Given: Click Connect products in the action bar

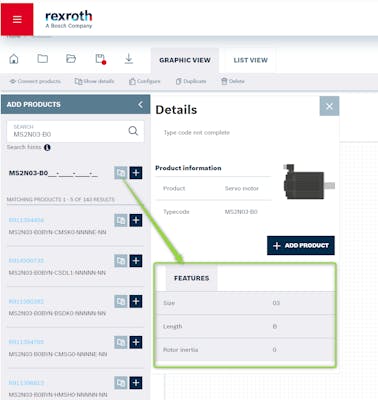Looking at the screenshot, I should tap(35, 81).
